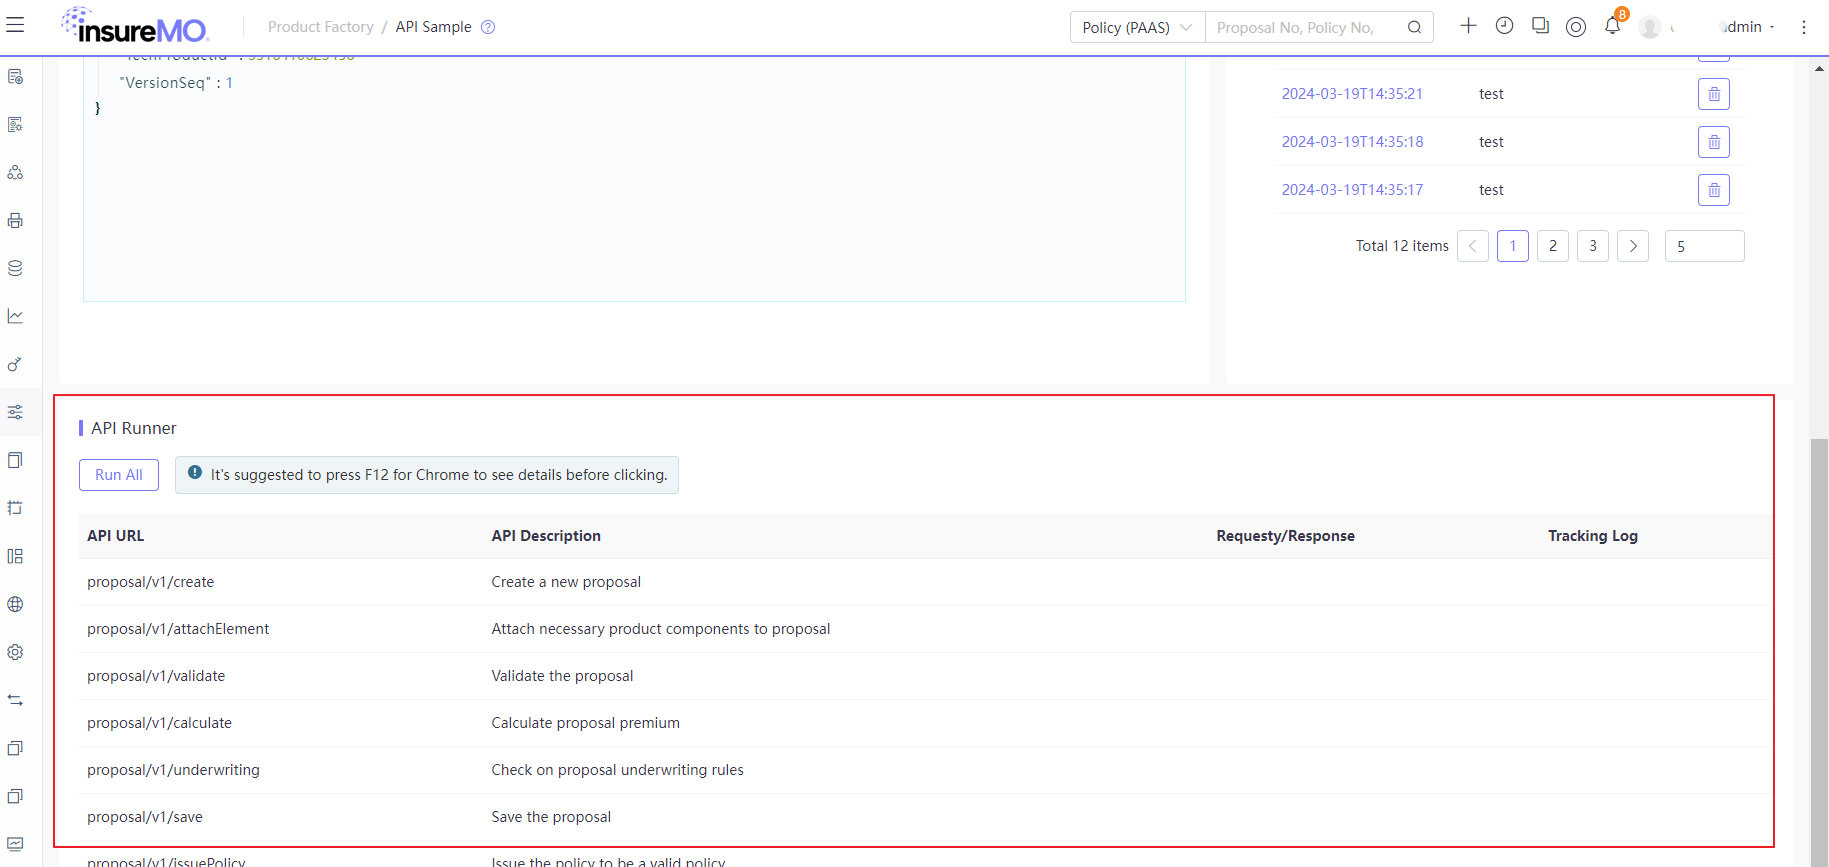1829x867 pixels.
Task: Open the database stack icon in sidebar
Action: (15, 268)
